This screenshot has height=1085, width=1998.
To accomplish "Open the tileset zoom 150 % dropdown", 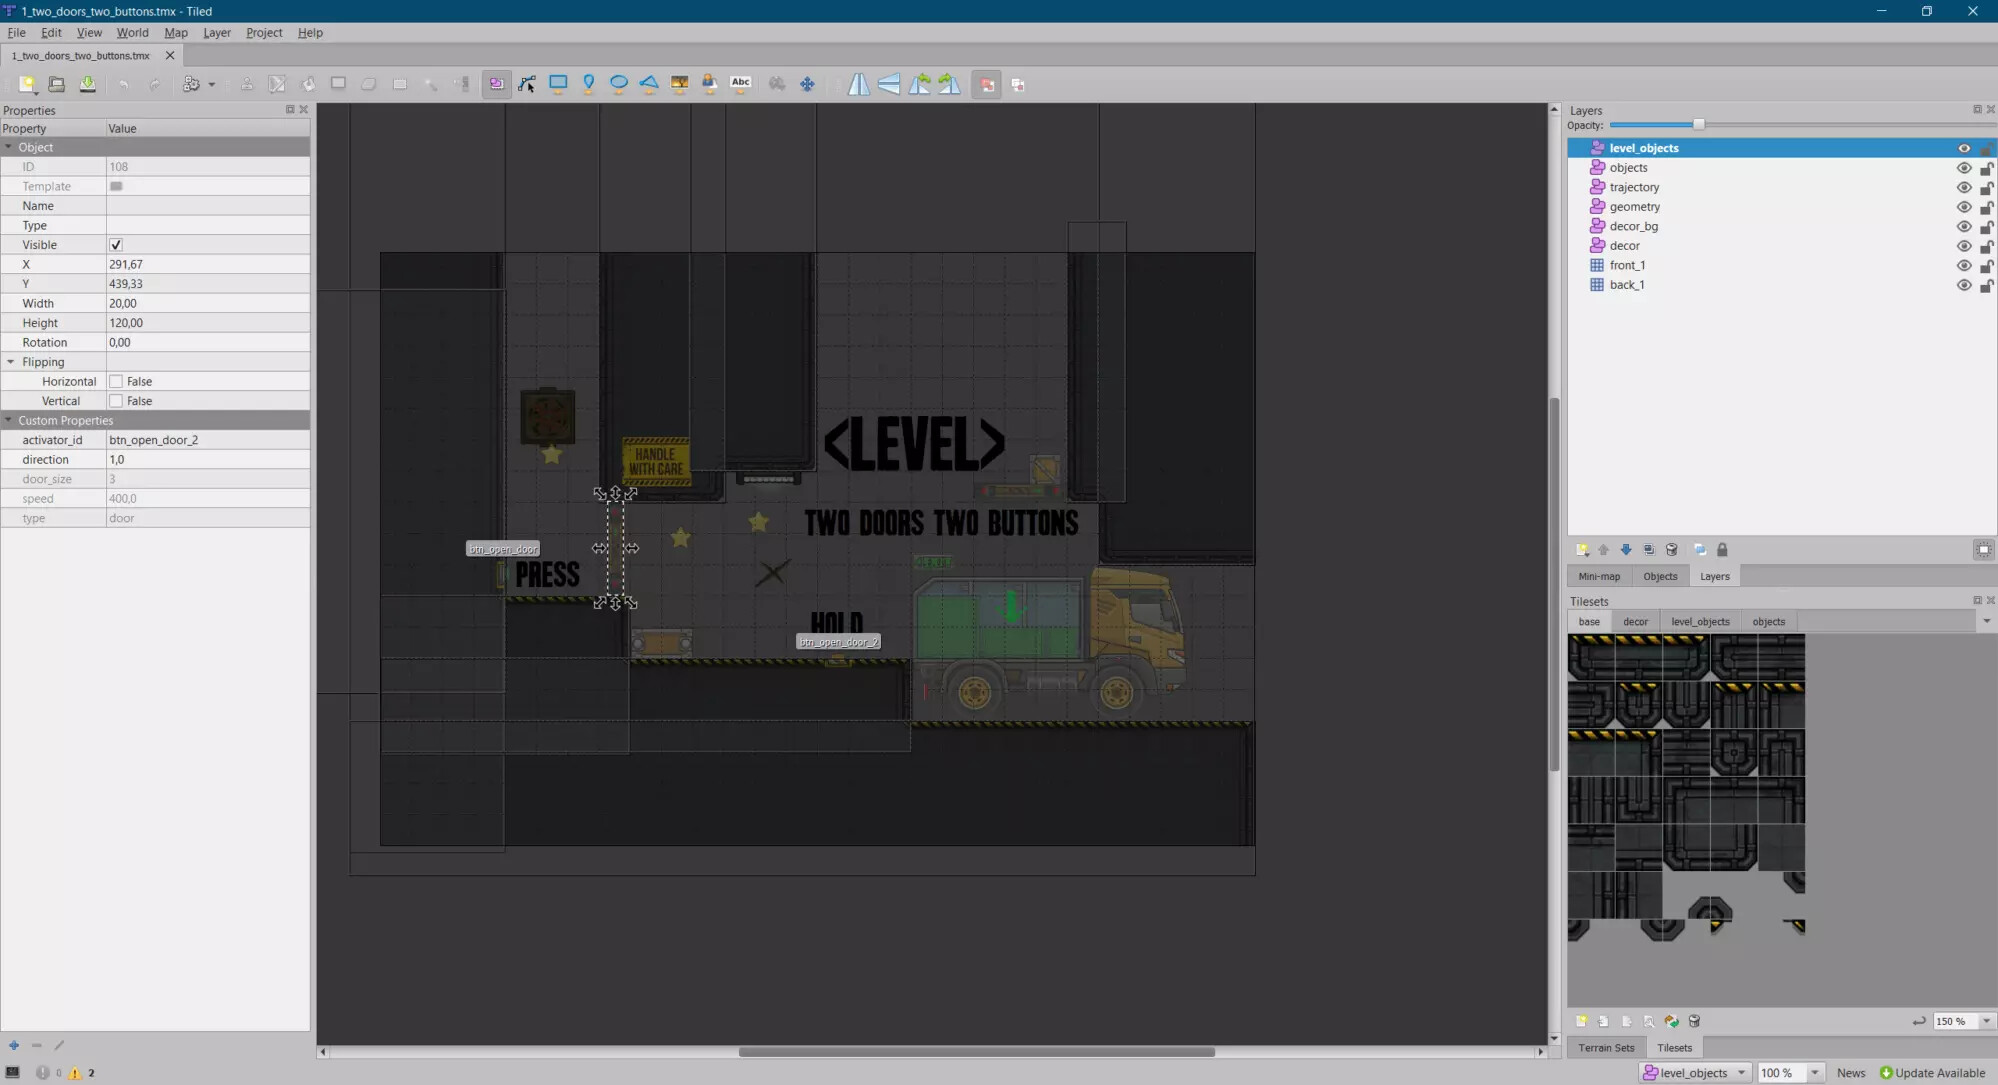I will click(x=1986, y=1021).
